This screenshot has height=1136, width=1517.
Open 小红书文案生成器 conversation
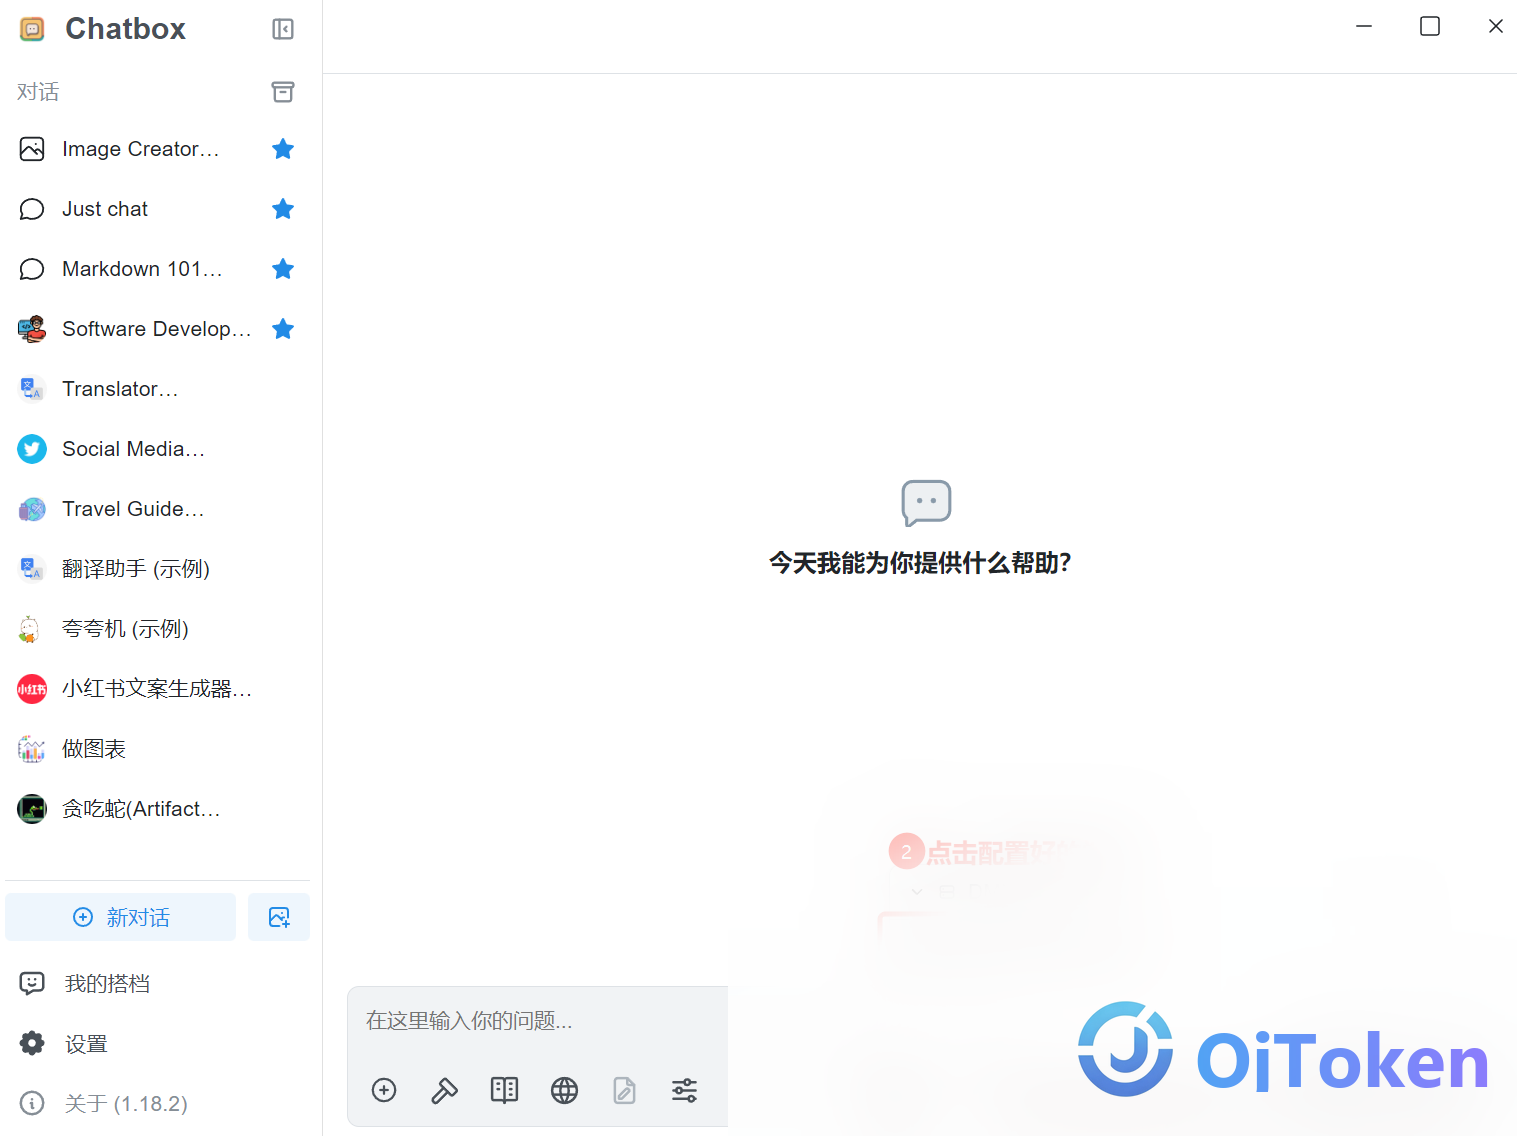click(157, 689)
